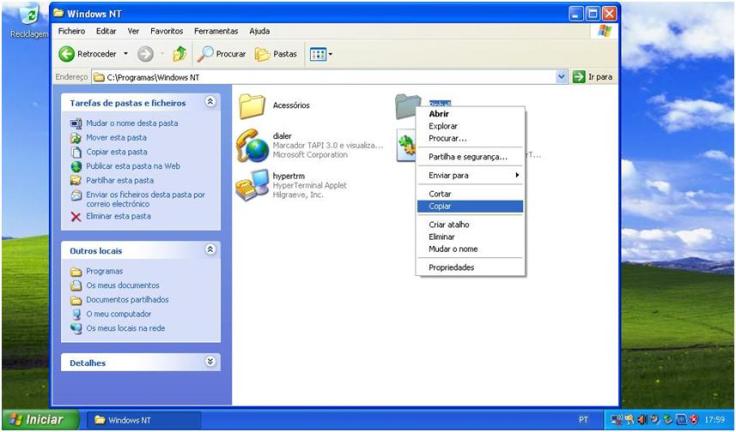736x432 pixels.
Task: Click the up-one-folder toolbar icon
Action: pyautogui.click(x=180, y=54)
